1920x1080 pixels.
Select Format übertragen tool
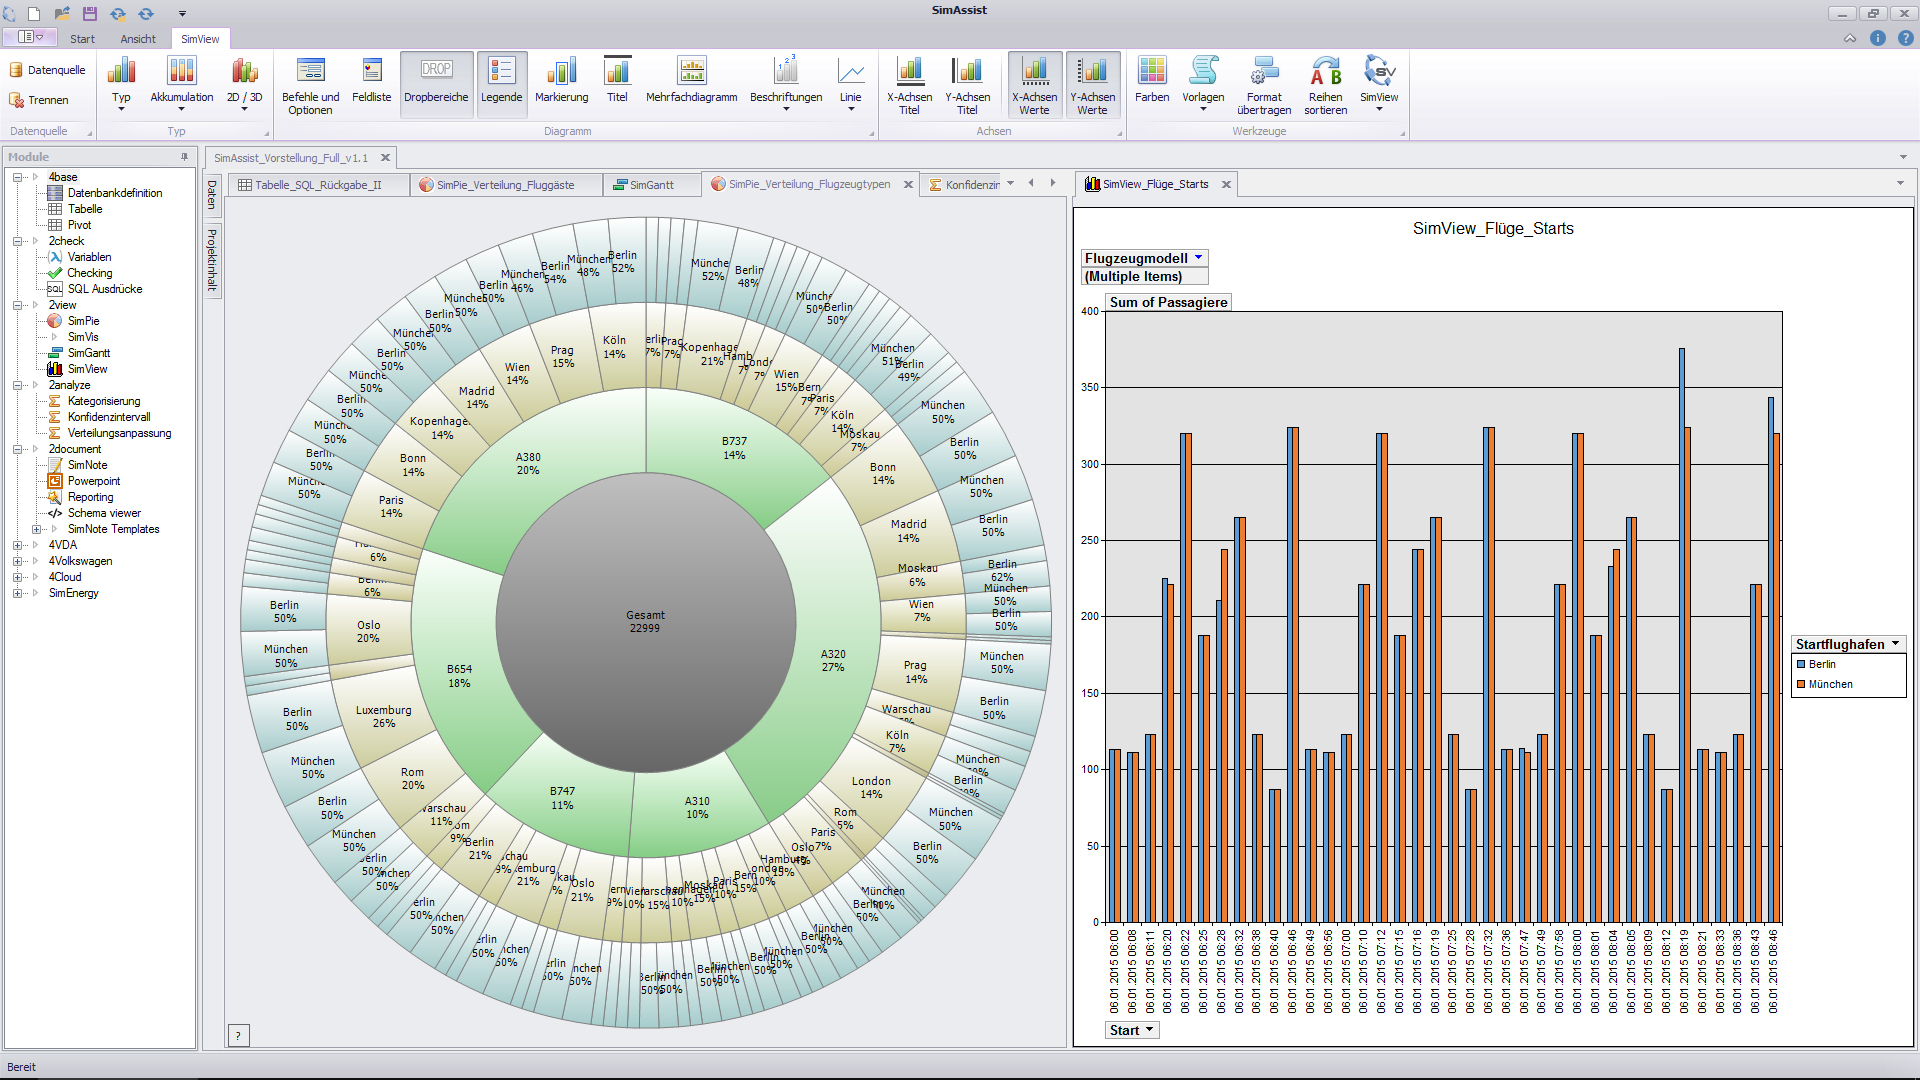click(x=1264, y=72)
